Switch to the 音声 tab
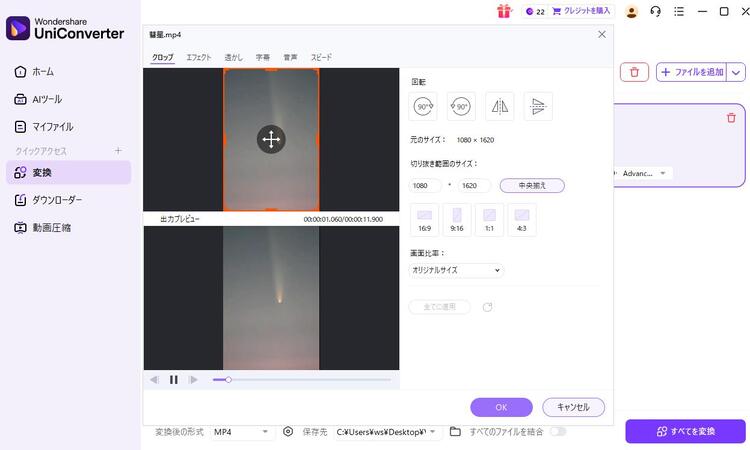 [x=290, y=57]
